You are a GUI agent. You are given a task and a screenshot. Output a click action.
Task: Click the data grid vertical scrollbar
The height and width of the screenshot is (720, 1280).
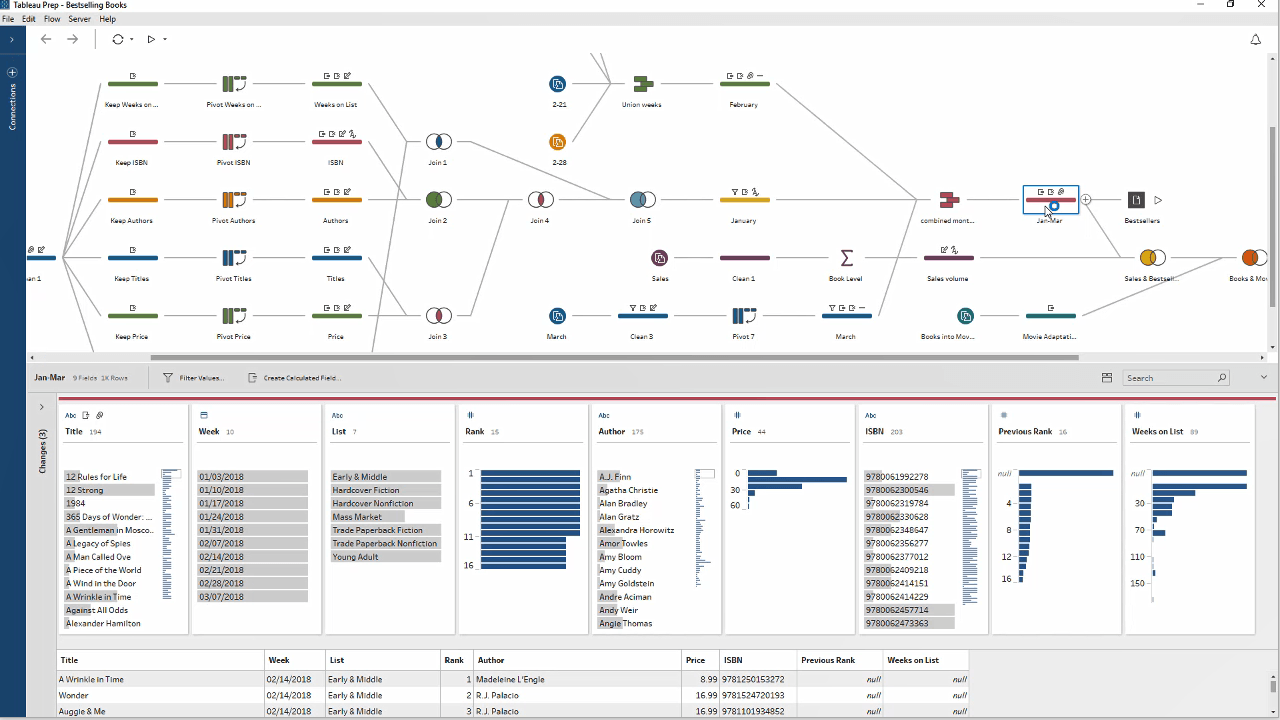[1272, 686]
